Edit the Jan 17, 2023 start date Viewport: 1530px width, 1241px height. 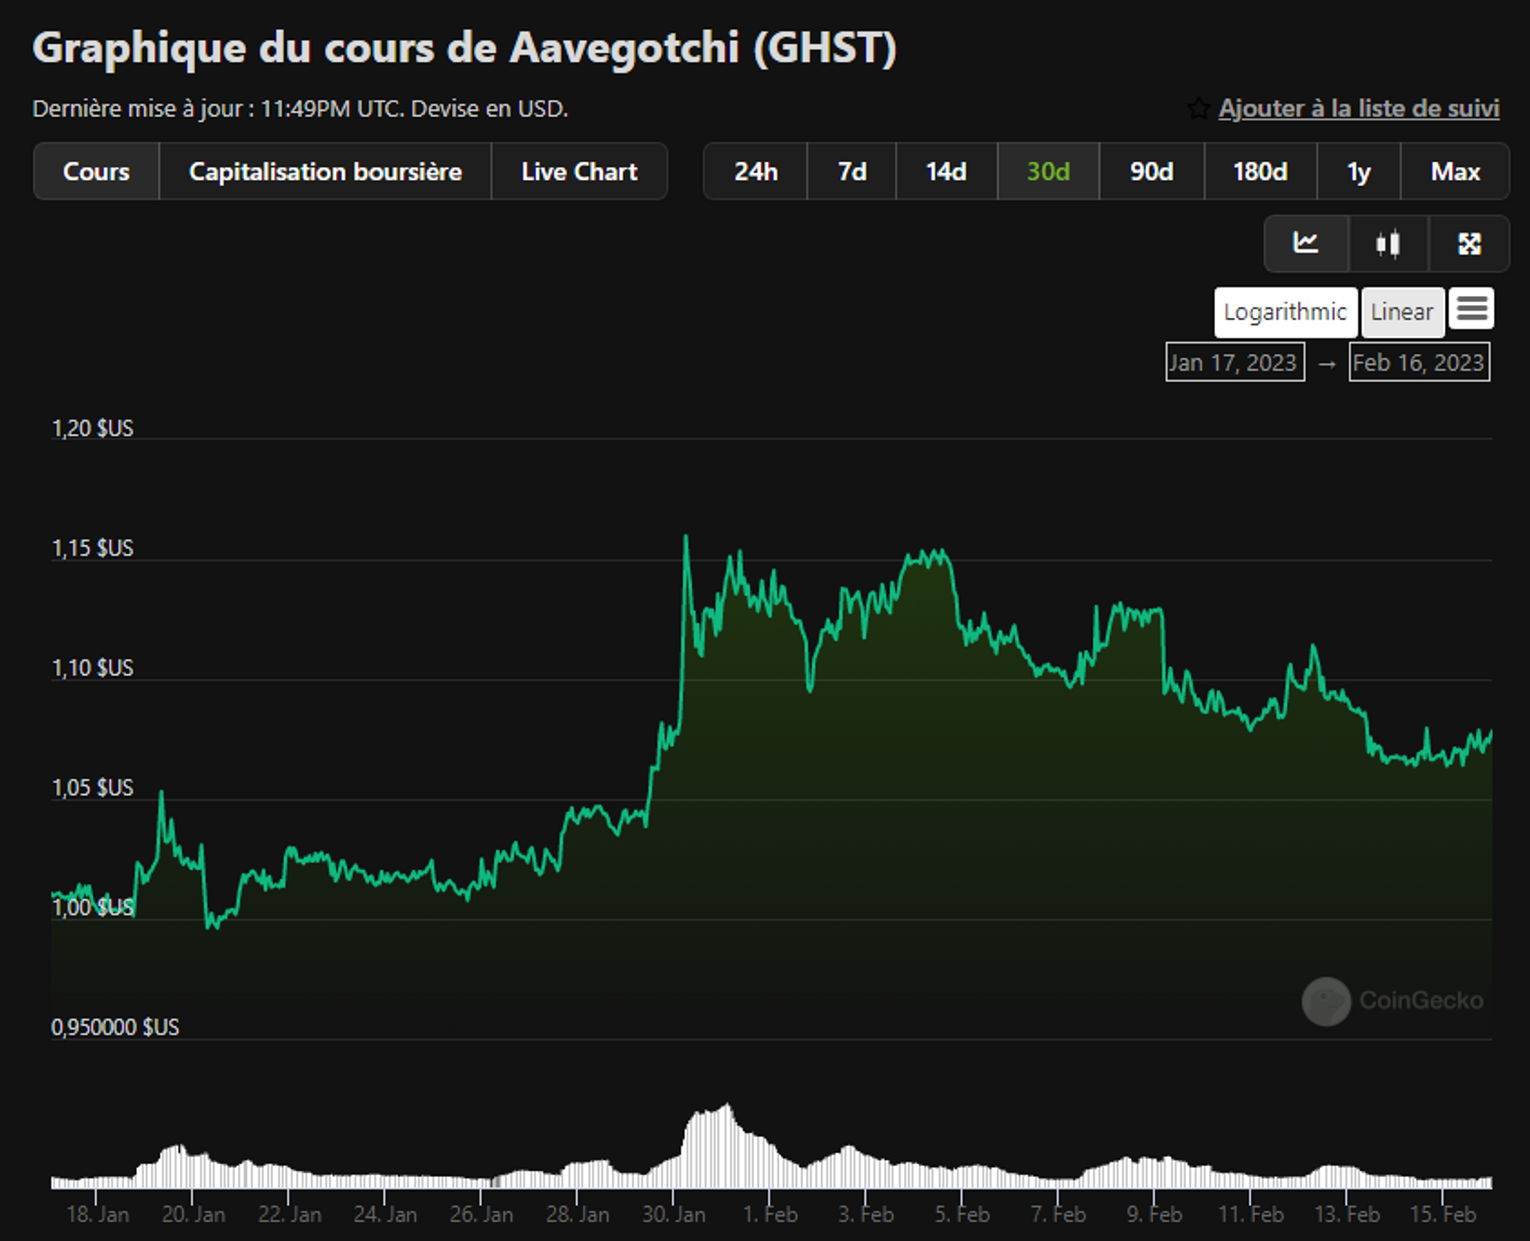point(1235,362)
